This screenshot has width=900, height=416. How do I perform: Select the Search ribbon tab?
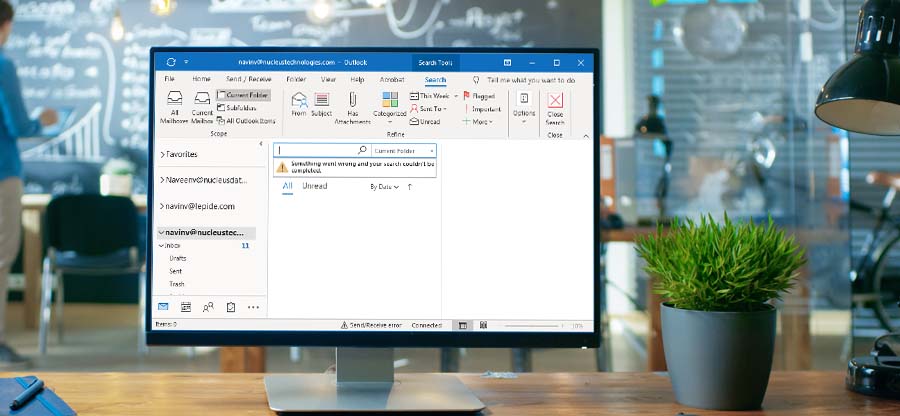tap(436, 80)
